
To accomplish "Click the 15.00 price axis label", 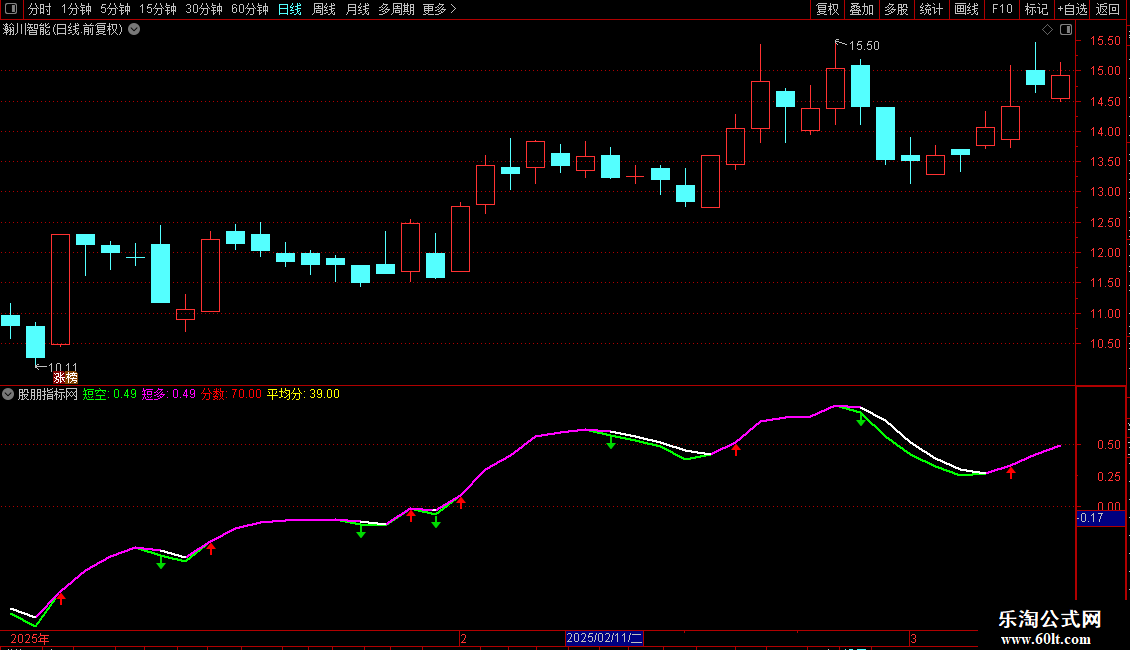I will 1105,71.
